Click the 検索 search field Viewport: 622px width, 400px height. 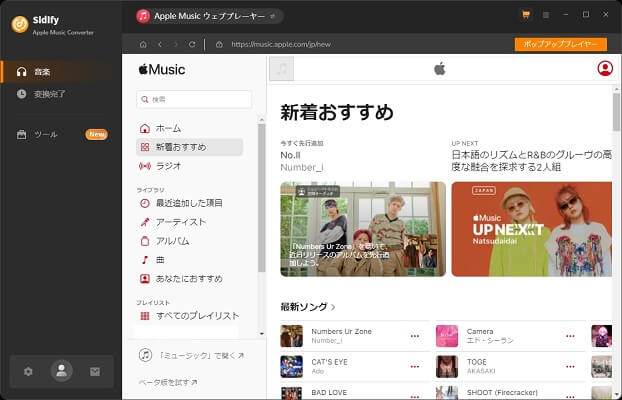coord(194,99)
